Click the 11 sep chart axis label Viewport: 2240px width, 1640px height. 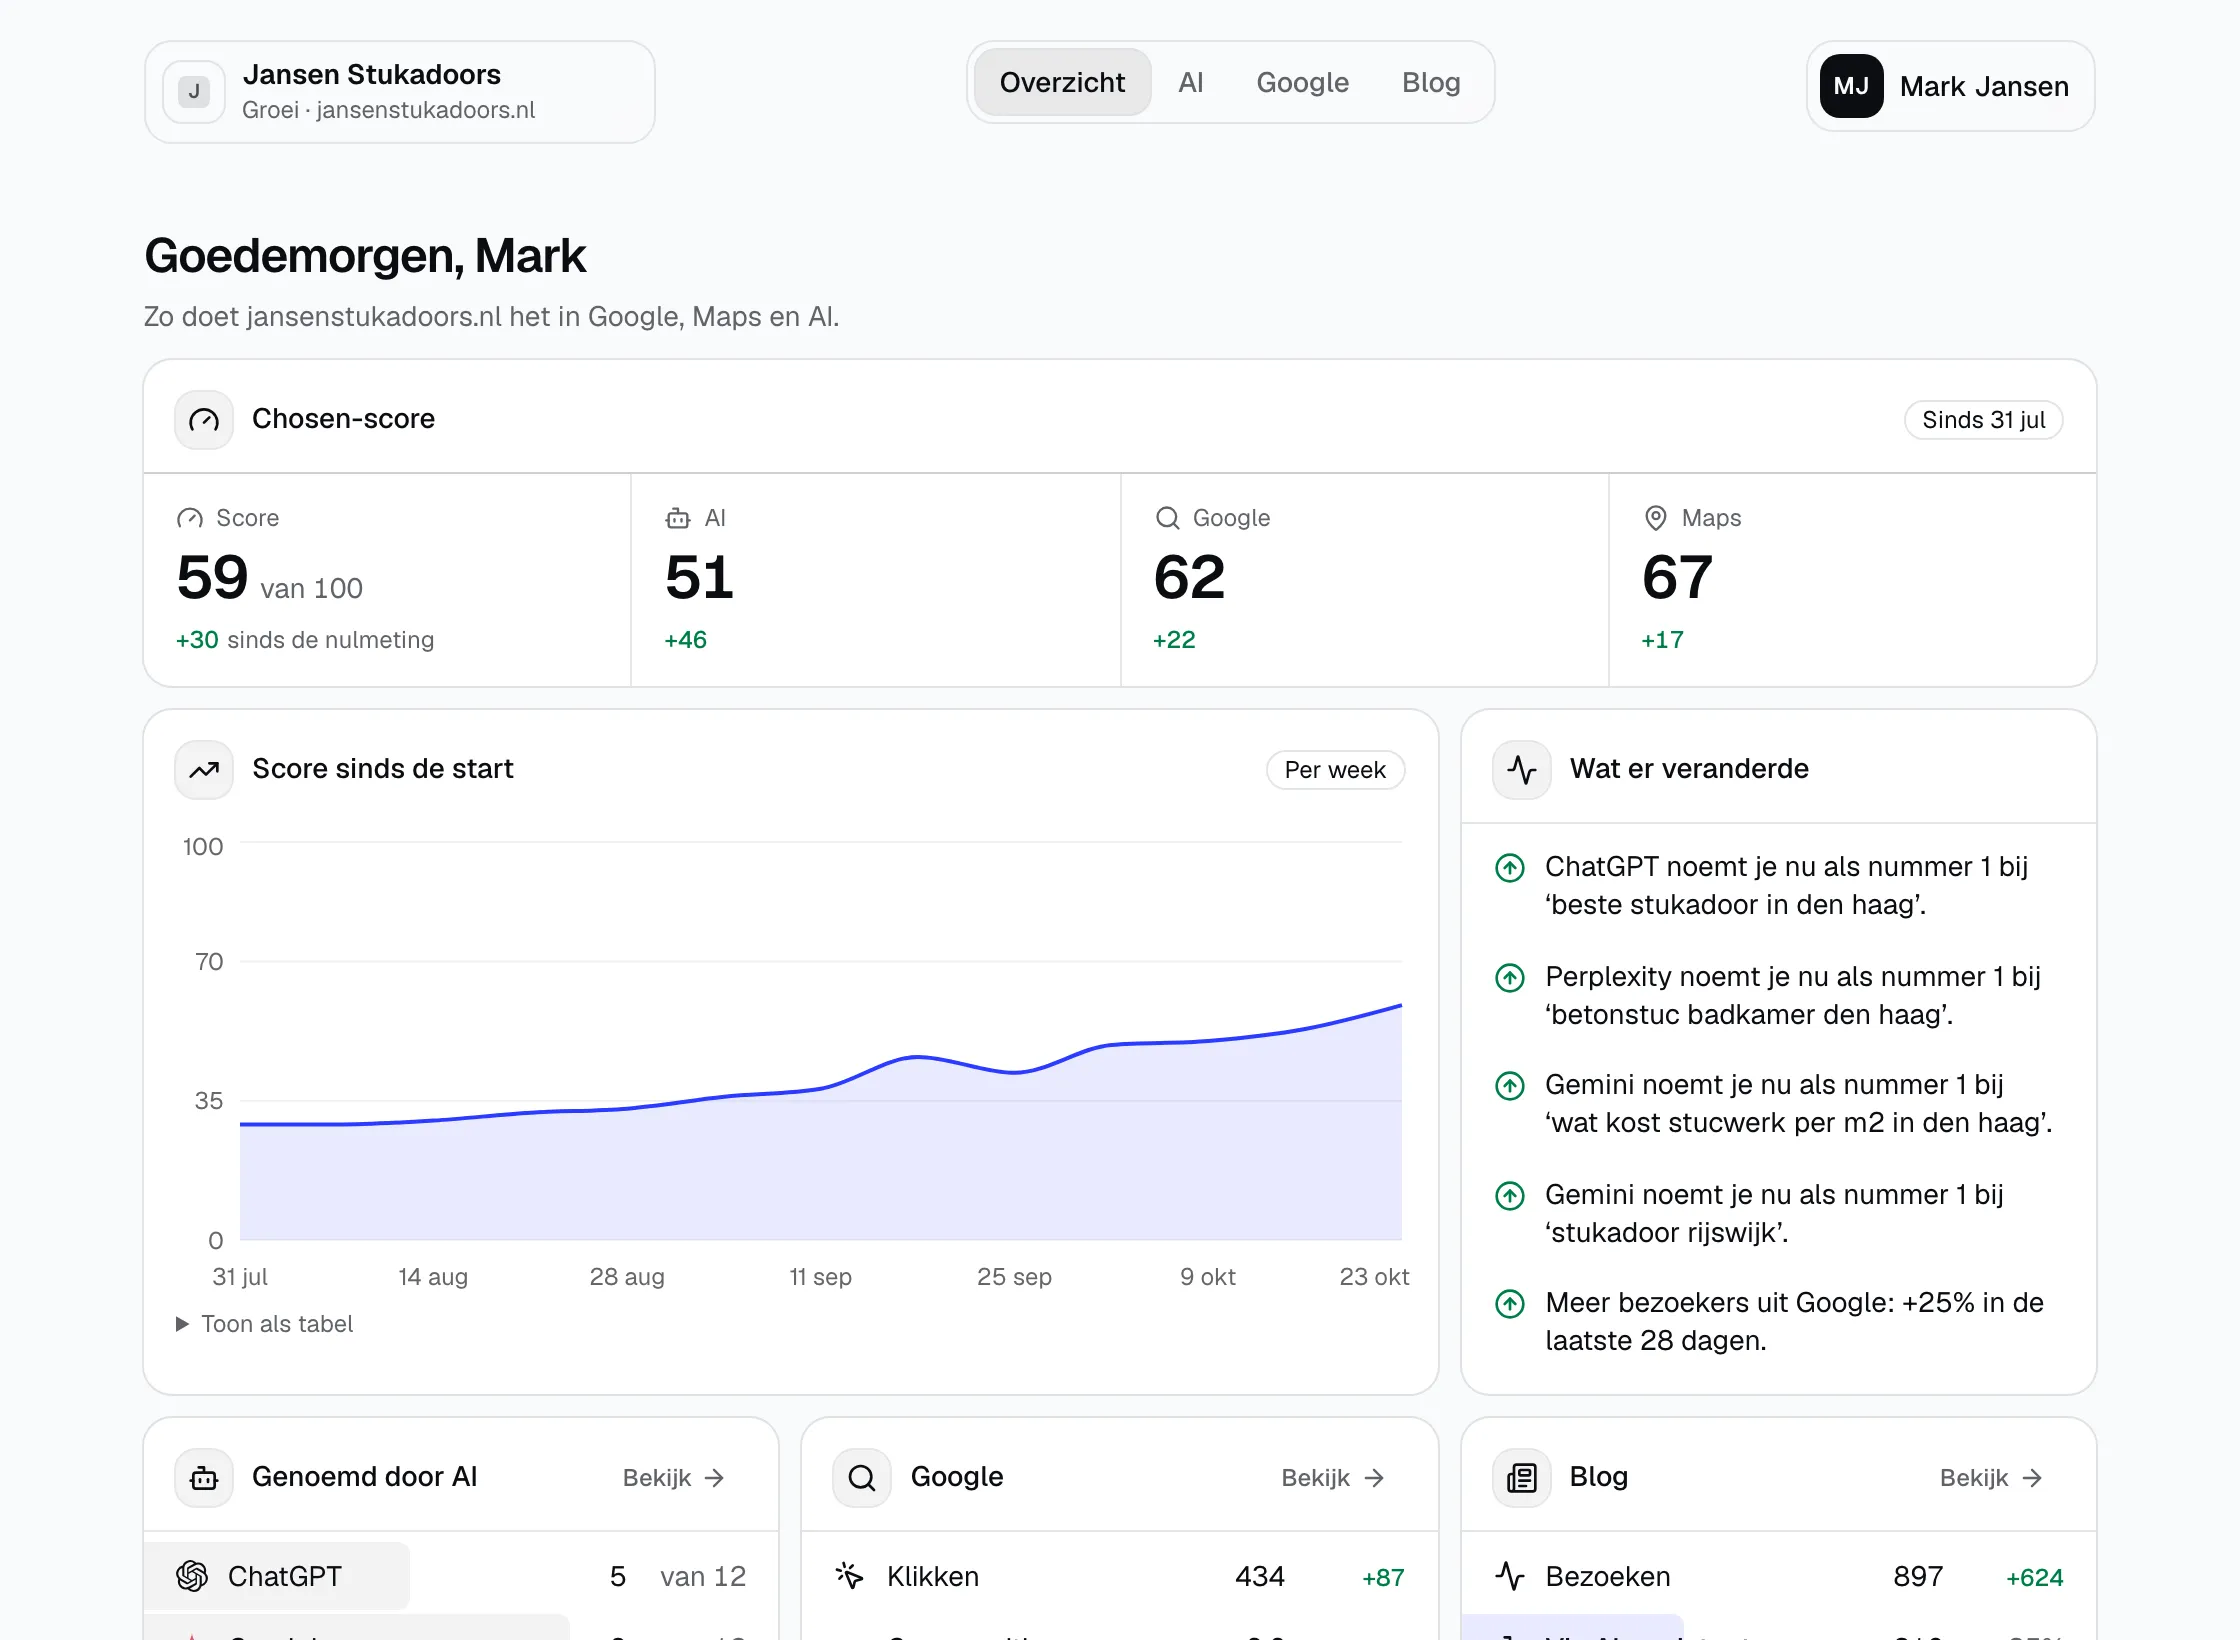pyautogui.click(x=820, y=1277)
